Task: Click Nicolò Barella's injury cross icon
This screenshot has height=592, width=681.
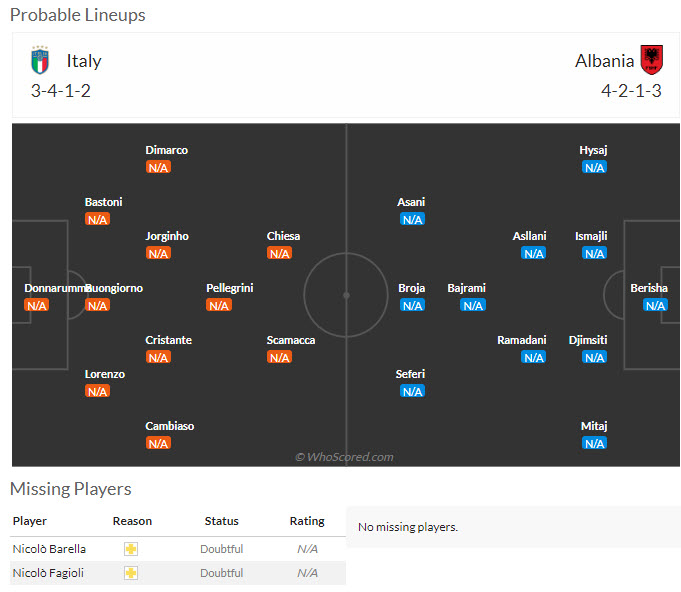Action: pyautogui.click(x=131, y=549)
